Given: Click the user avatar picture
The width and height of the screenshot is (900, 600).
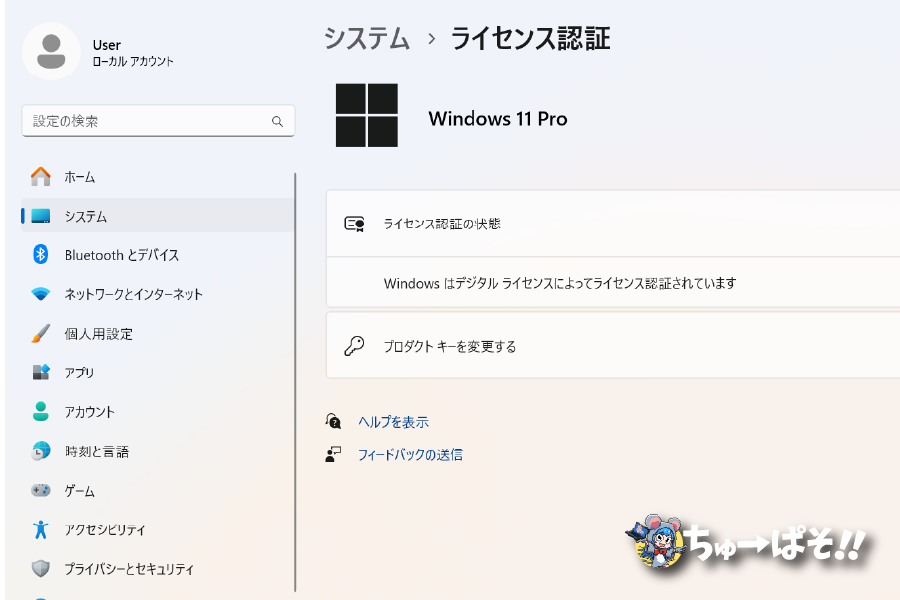Looking at the screenshot, I should (x=51, y=52).
